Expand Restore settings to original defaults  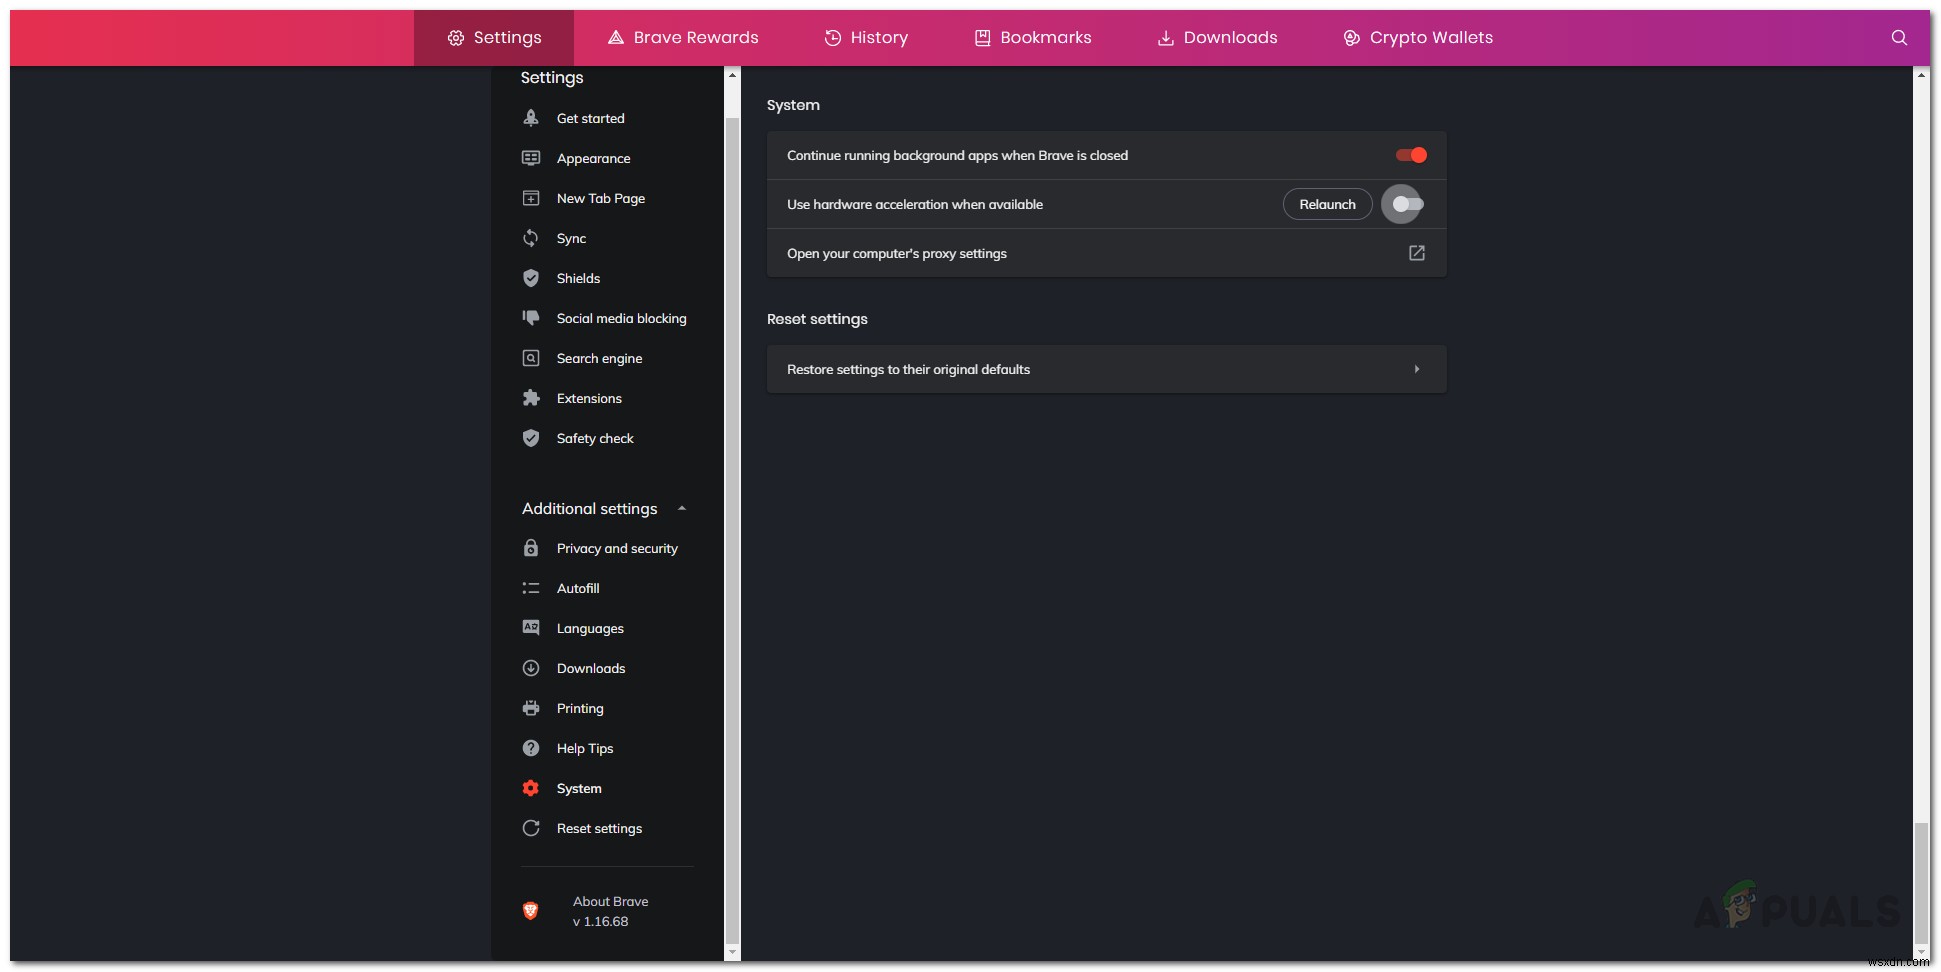(1416, 369)
